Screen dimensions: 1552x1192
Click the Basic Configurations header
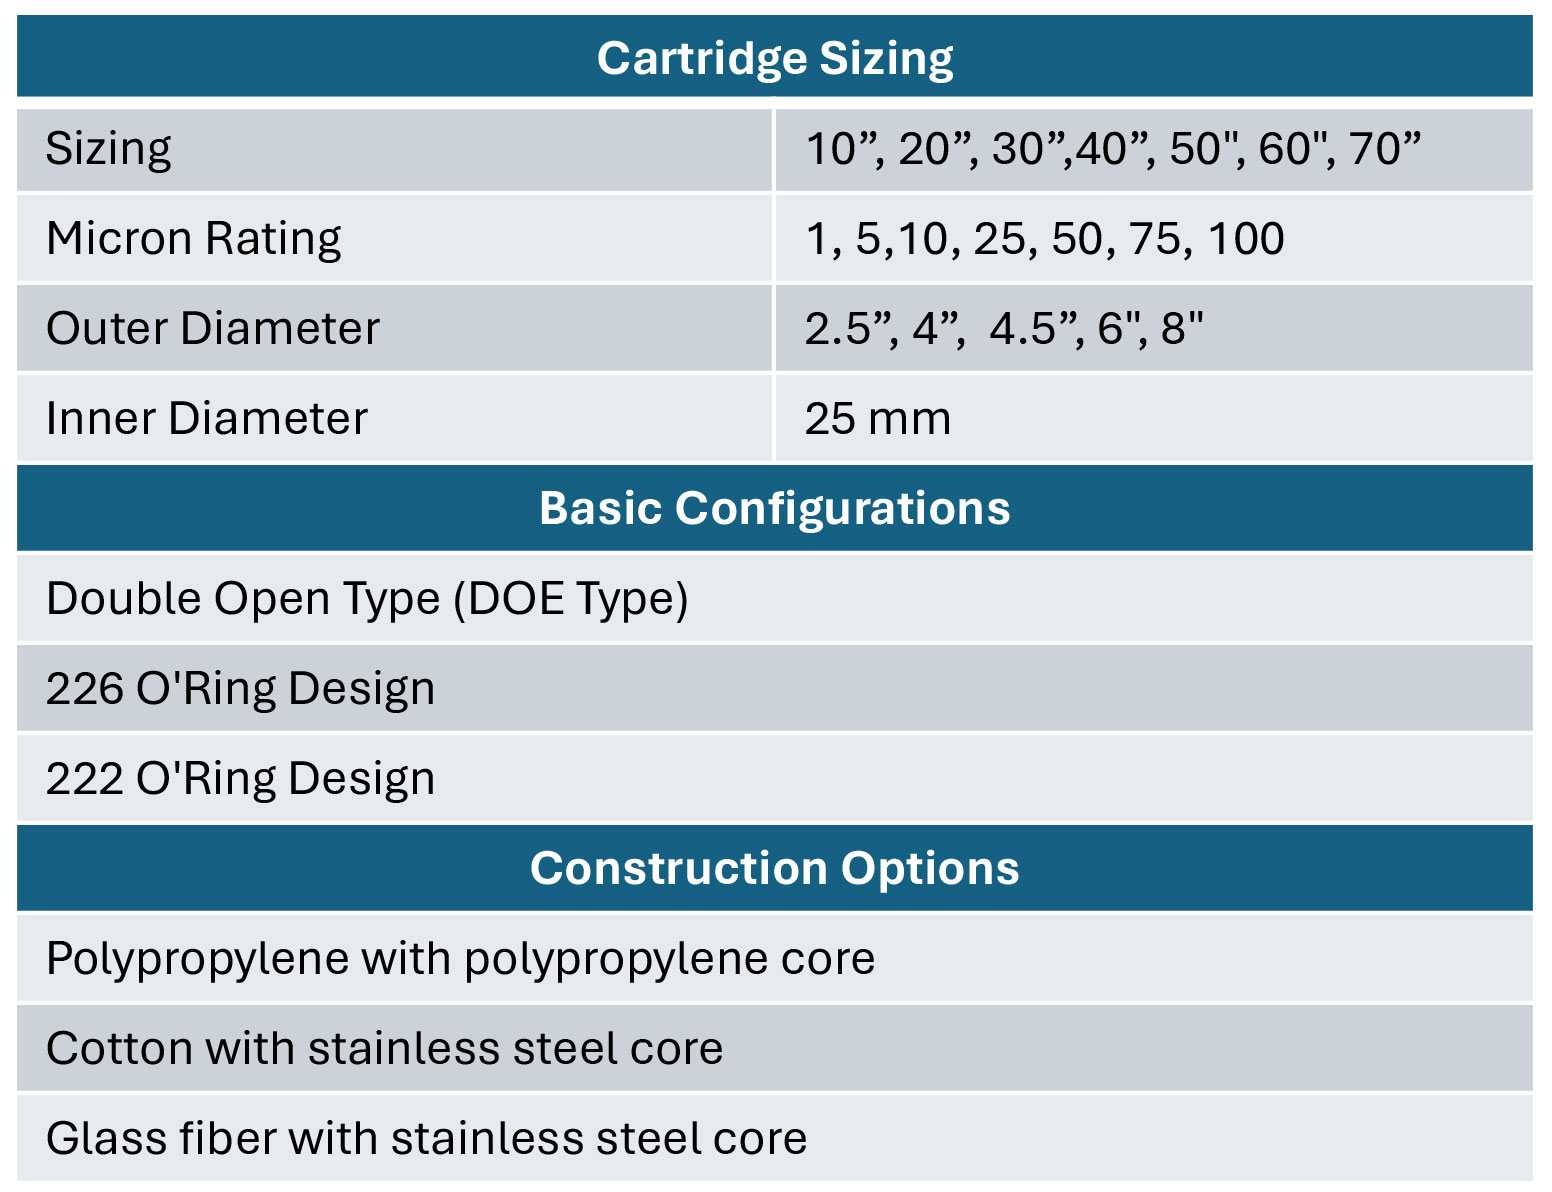pos(775,508)
